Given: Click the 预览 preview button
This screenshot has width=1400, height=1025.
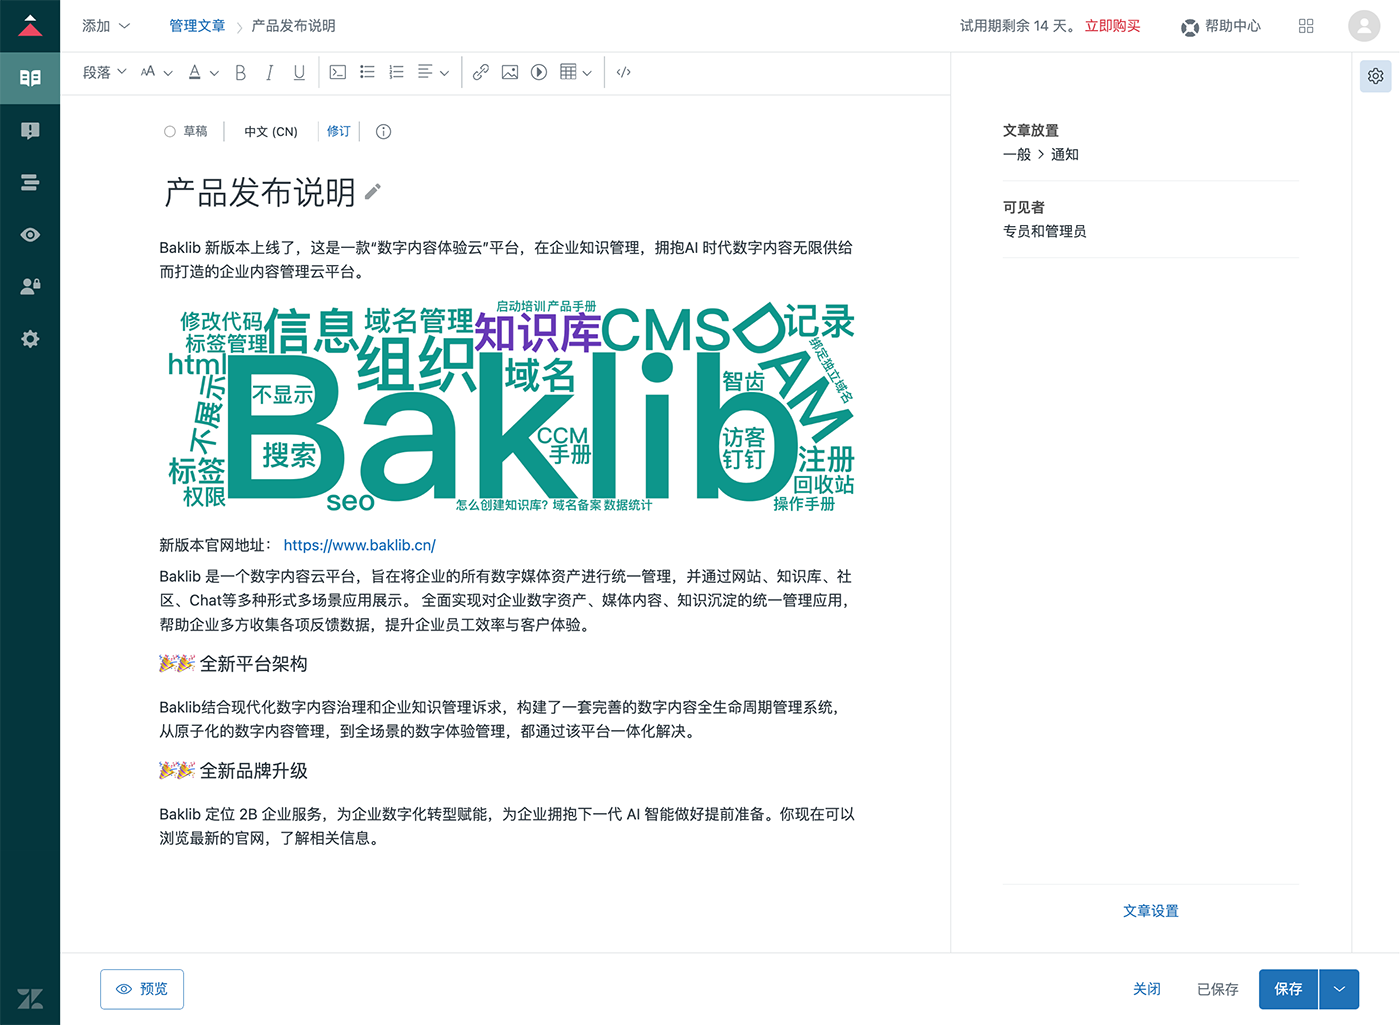Looking at the screenshot, I should (142, 989).
